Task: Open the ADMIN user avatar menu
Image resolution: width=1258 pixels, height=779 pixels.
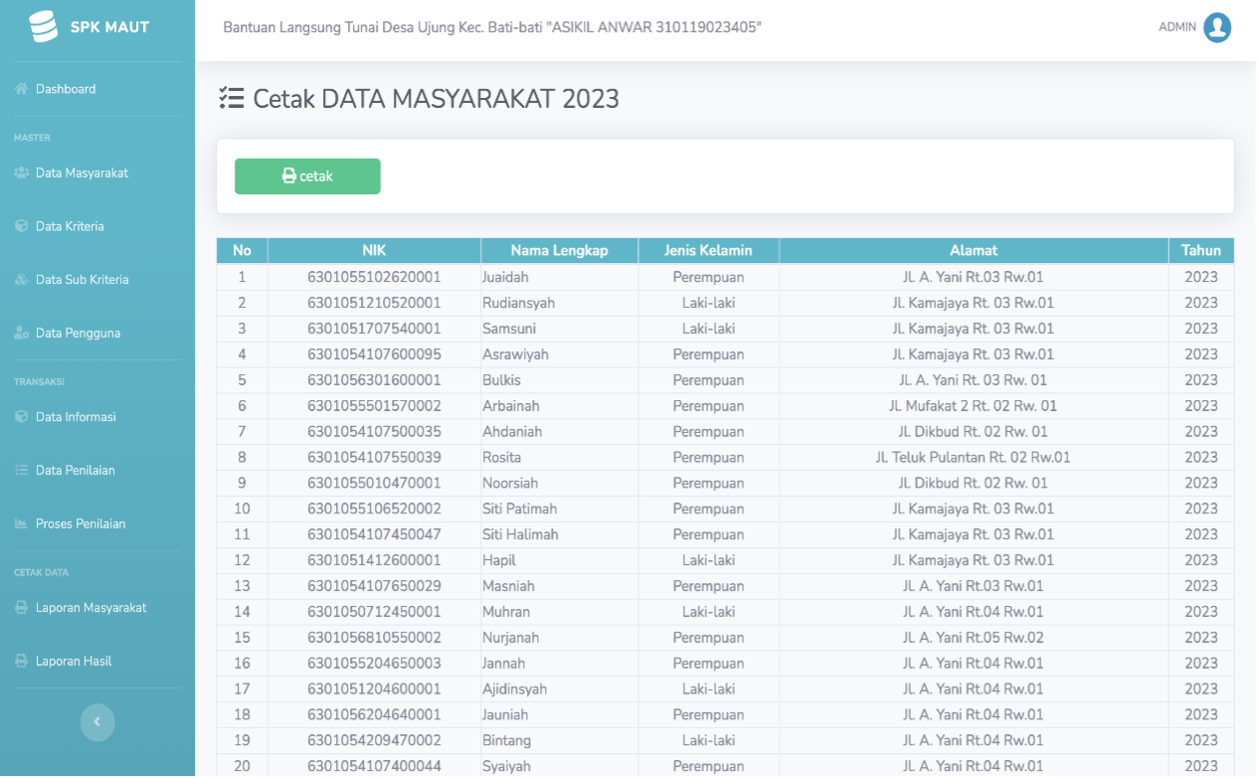Action: point(1217,27)
